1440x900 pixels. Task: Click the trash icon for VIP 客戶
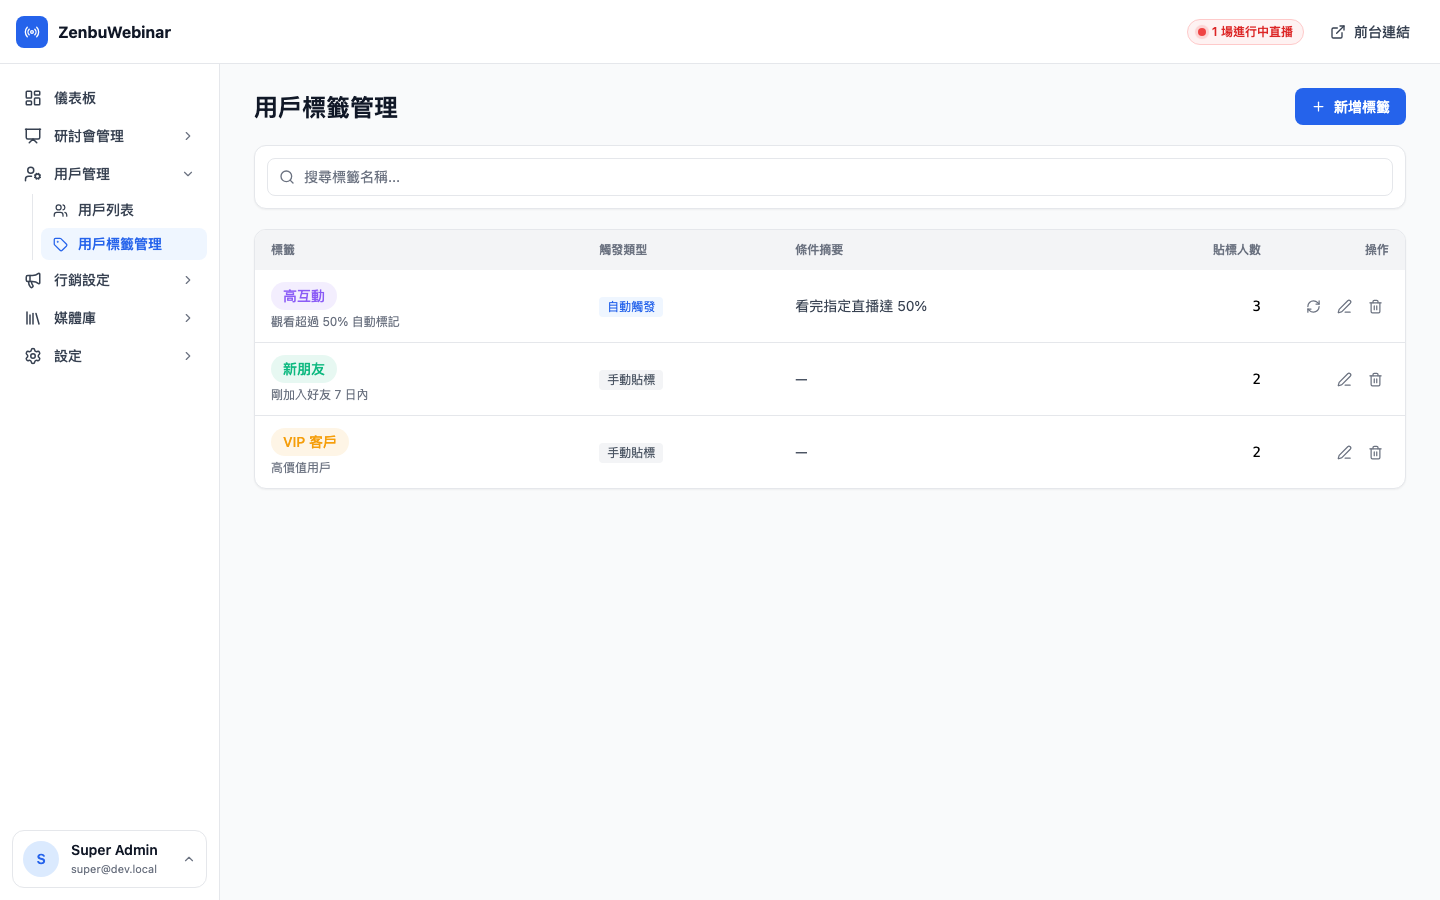click(x=1375, y=452)
